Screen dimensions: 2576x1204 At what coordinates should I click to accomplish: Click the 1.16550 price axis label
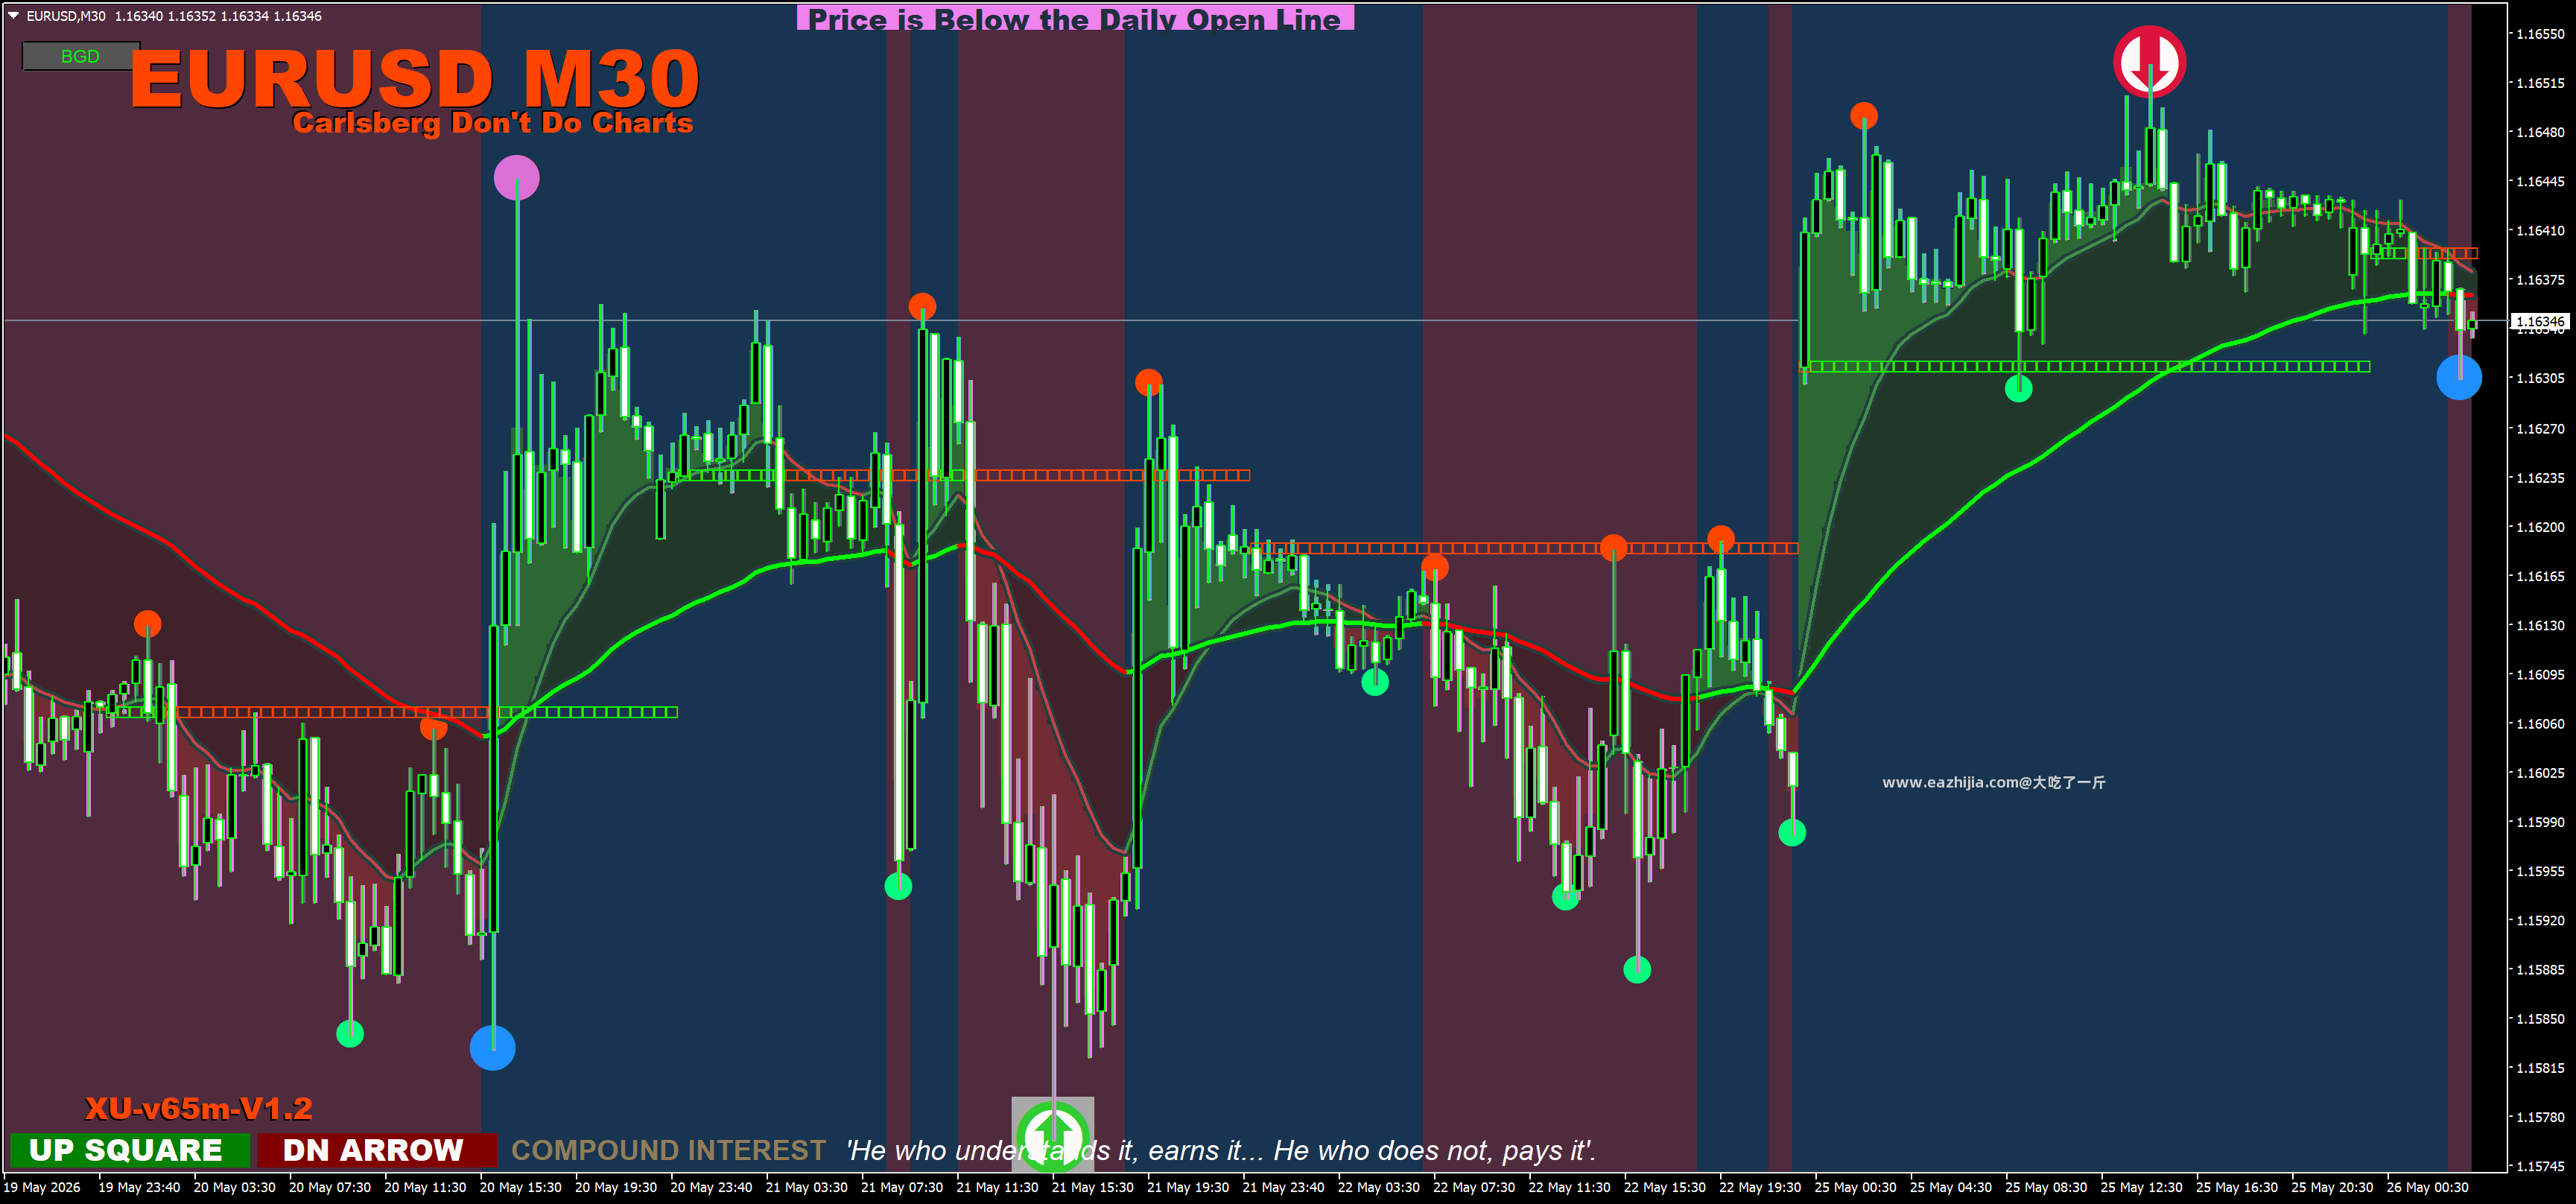pos(2540,34)
